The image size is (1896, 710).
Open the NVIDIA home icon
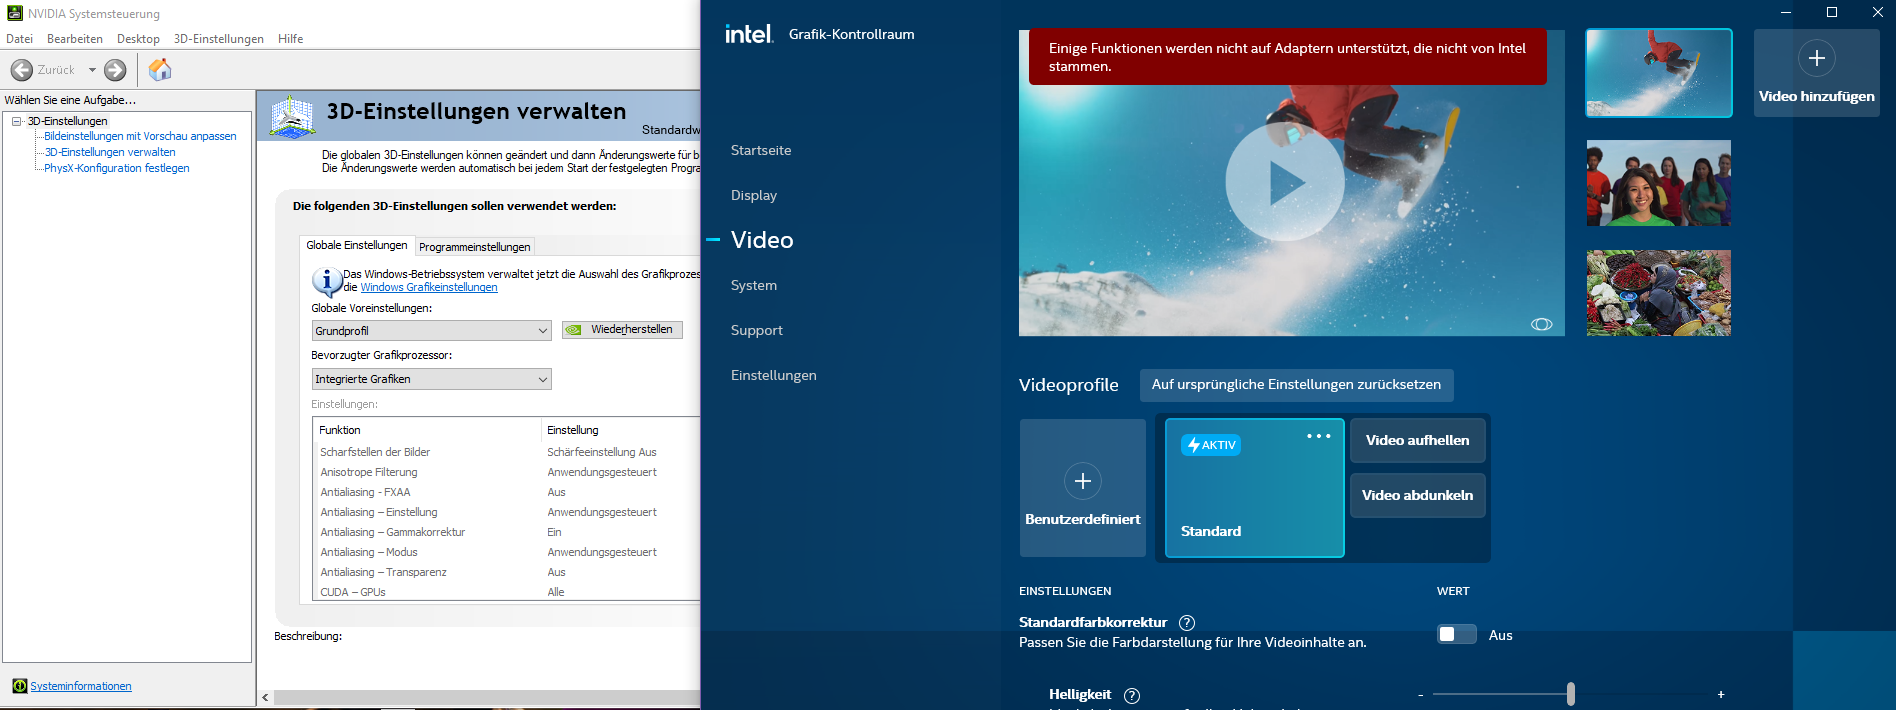(x=160, y=69)
